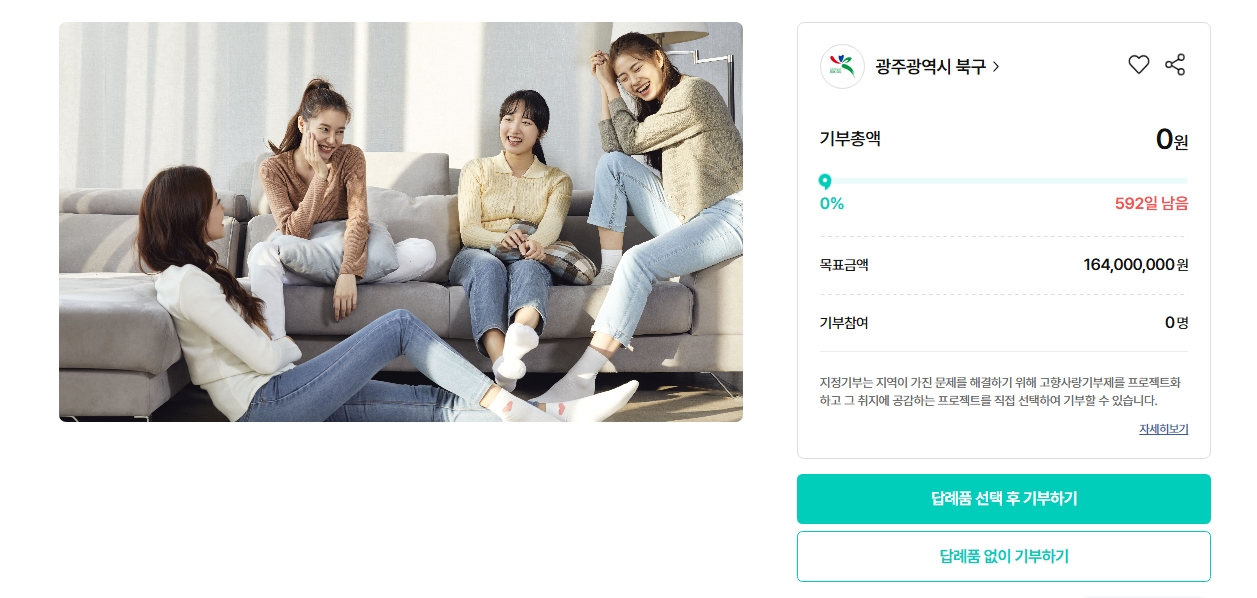Click 답례품 없이 기부하기 button
Viewport: 1257px width, 598px height.
point(1004,556)
